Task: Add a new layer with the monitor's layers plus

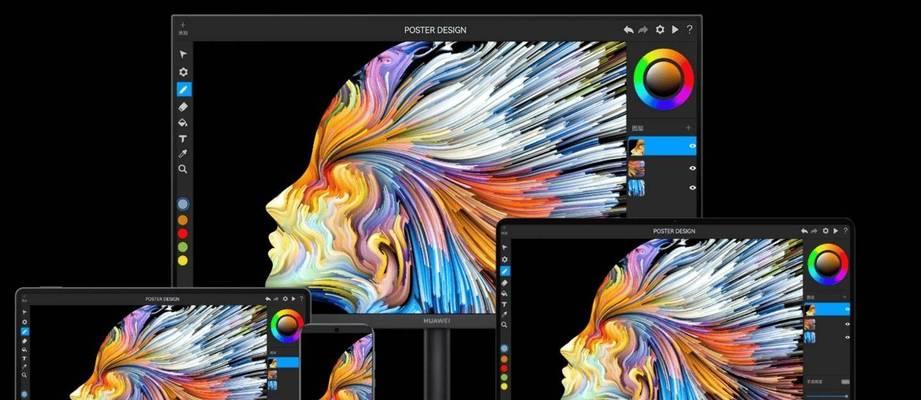Action: click(688, 127)
